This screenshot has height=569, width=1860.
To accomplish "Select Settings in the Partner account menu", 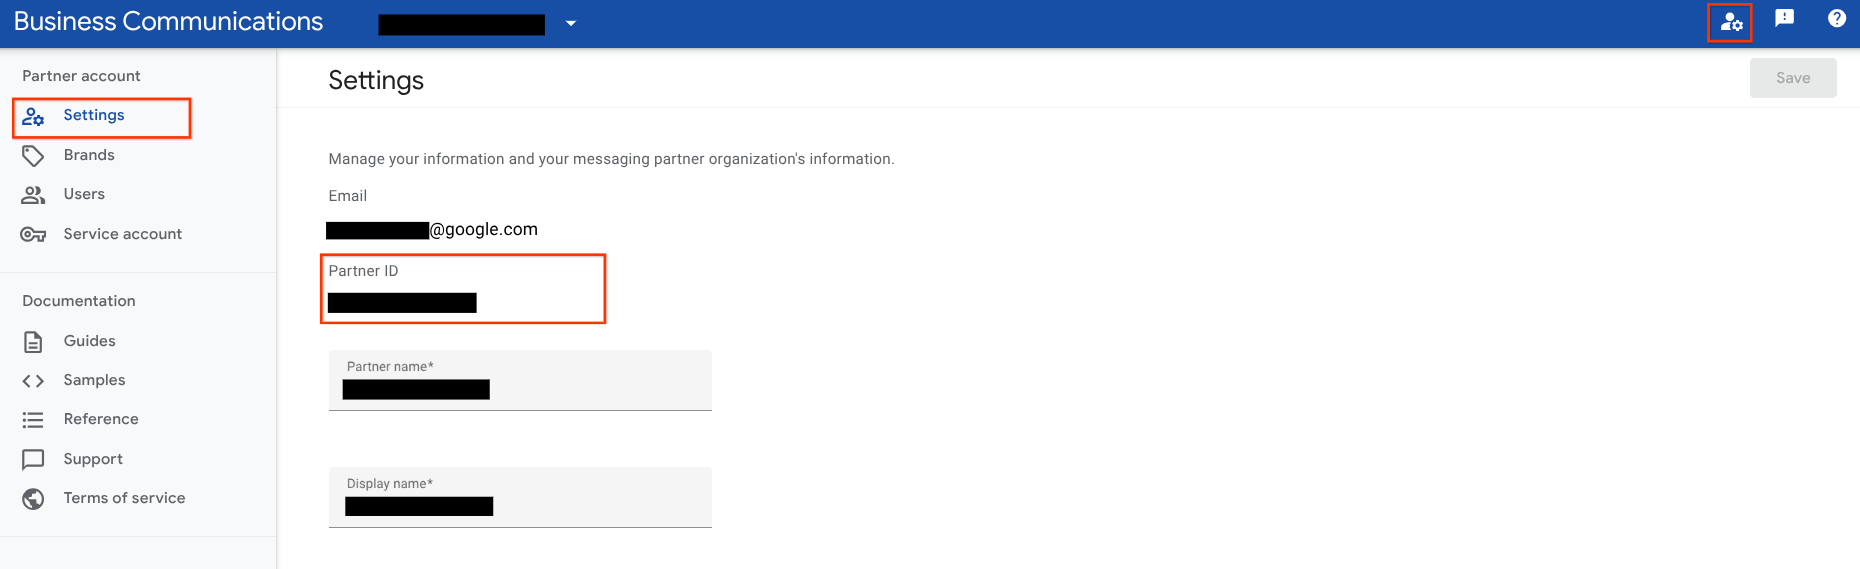I will click(94, 116).
